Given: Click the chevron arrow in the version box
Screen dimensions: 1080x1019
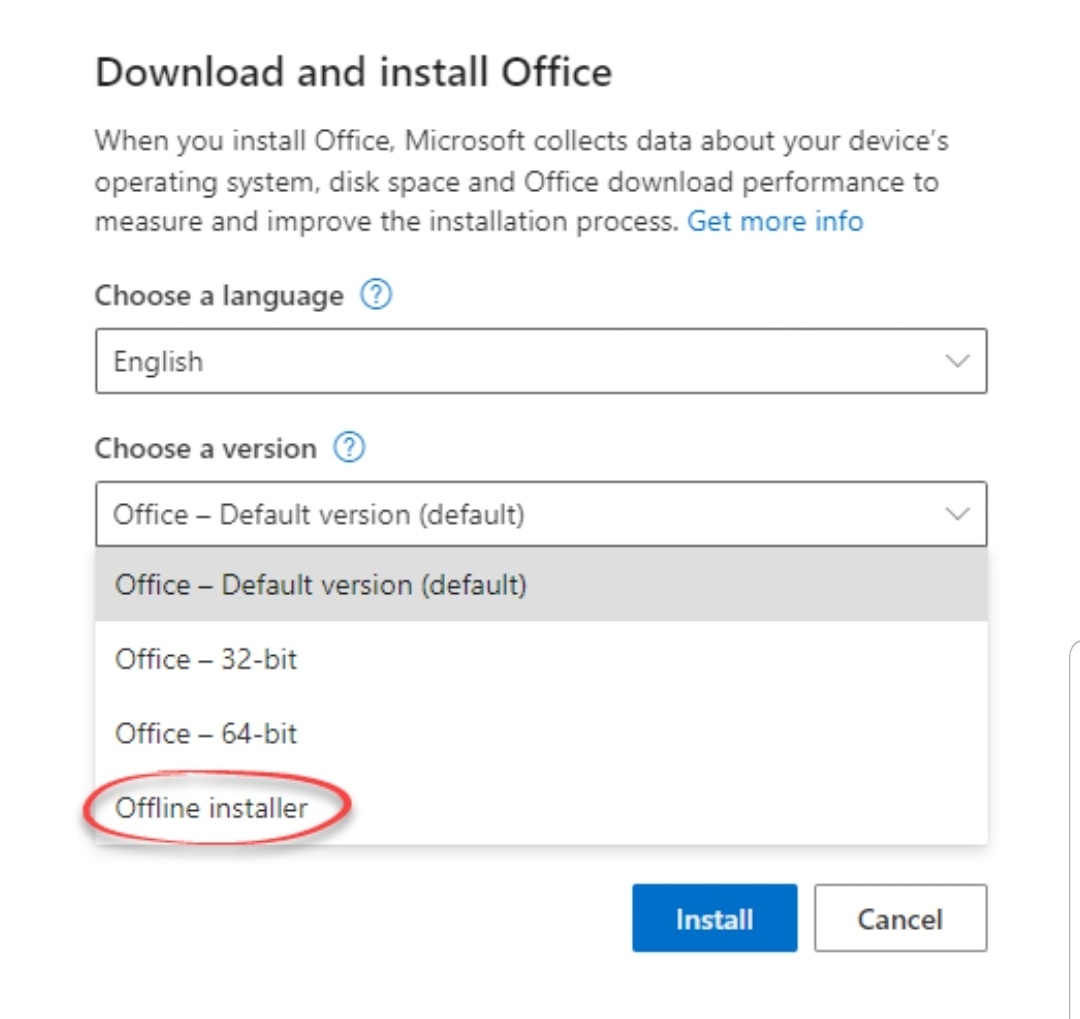Looking at the screenshot, I should click(x=957, y=514).
